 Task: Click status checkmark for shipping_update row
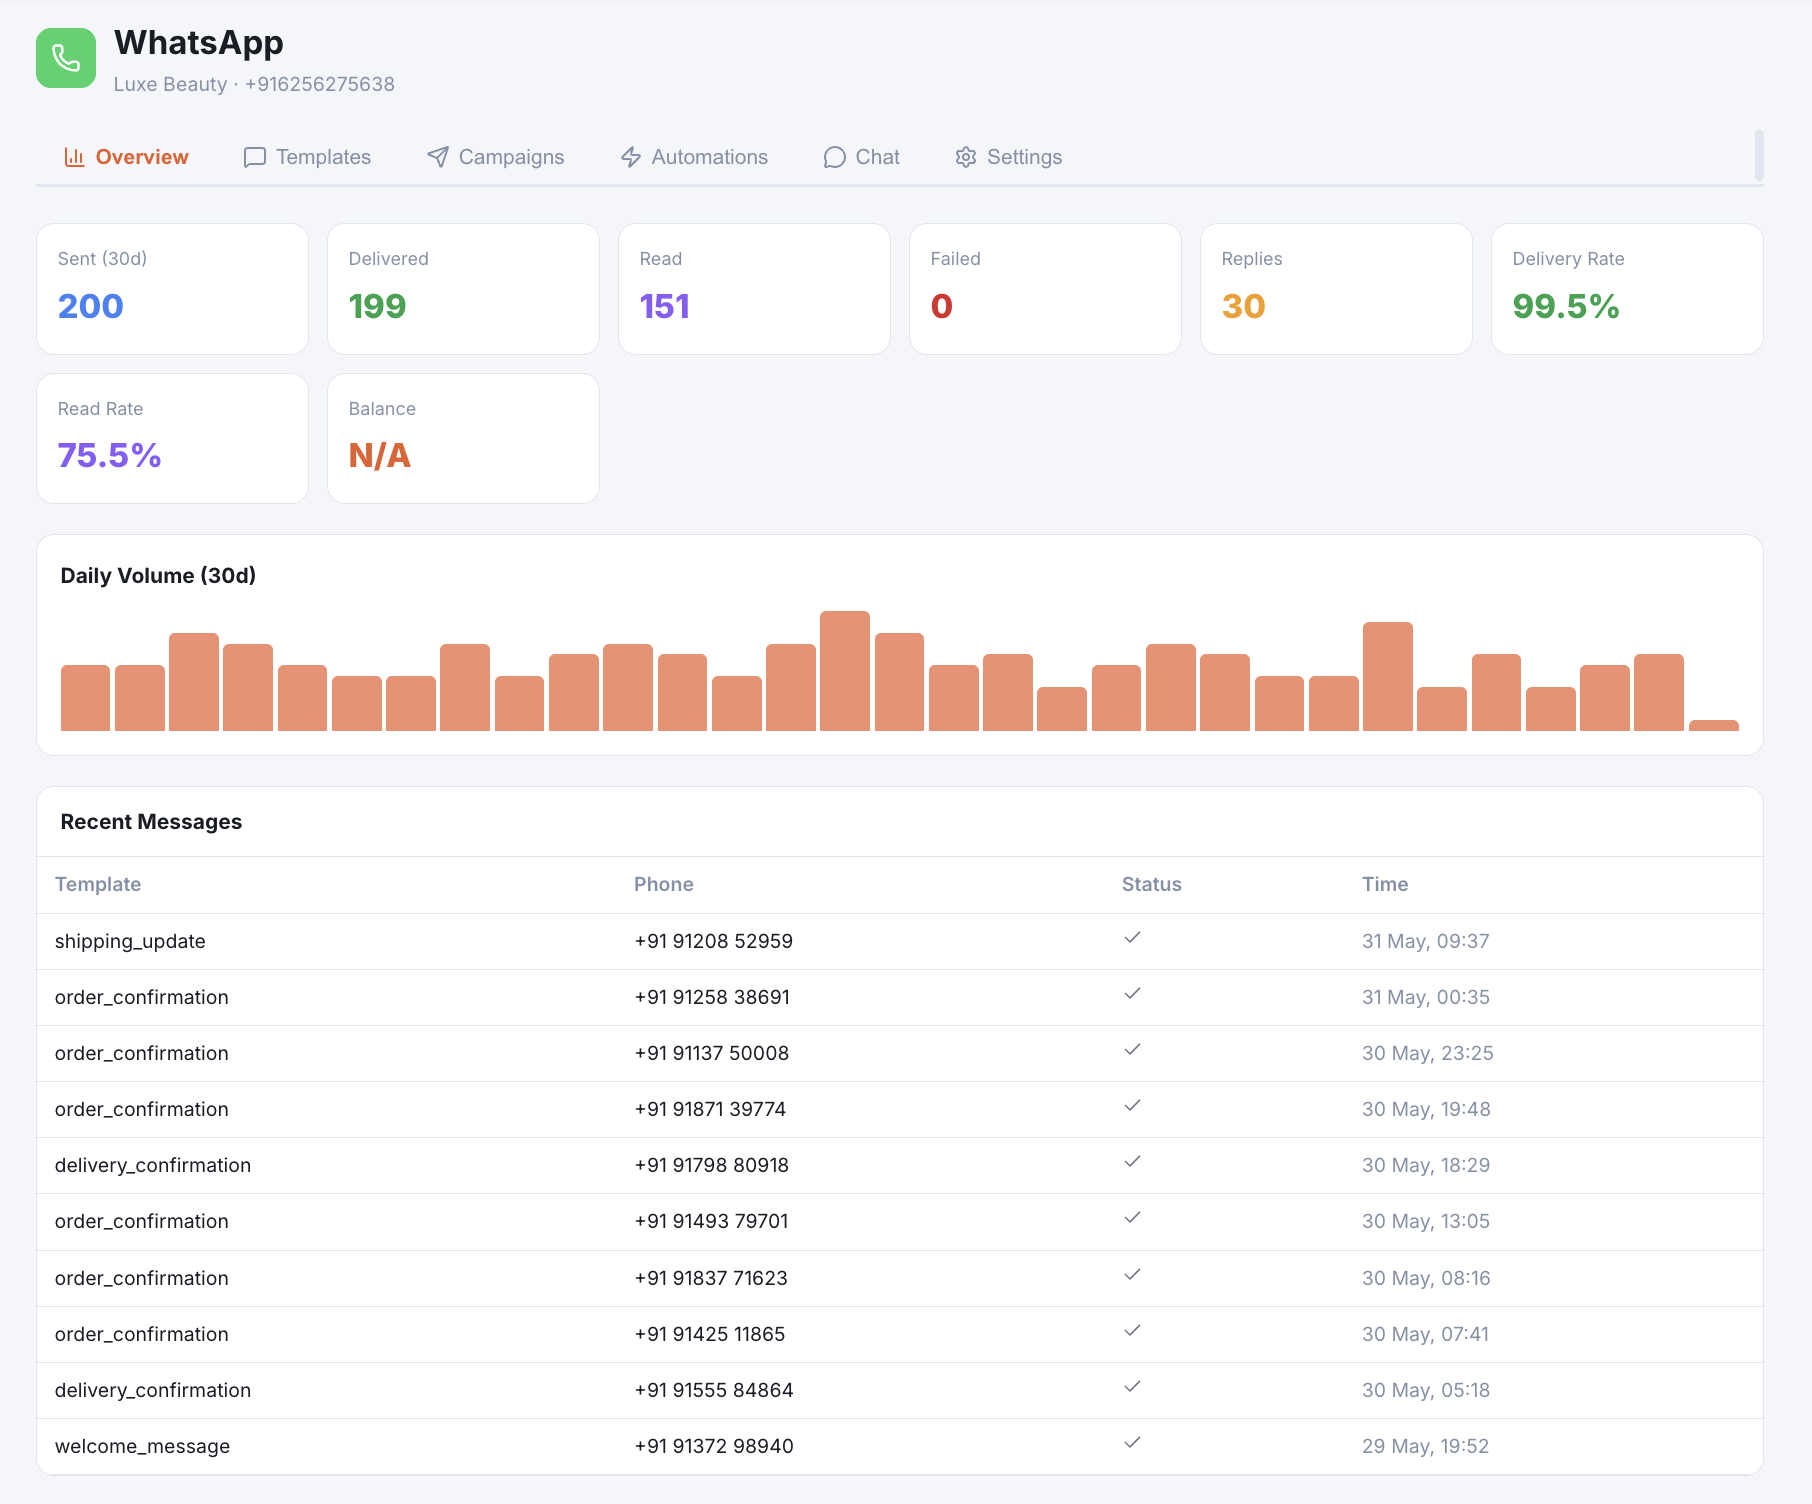tap(1132, 938)
